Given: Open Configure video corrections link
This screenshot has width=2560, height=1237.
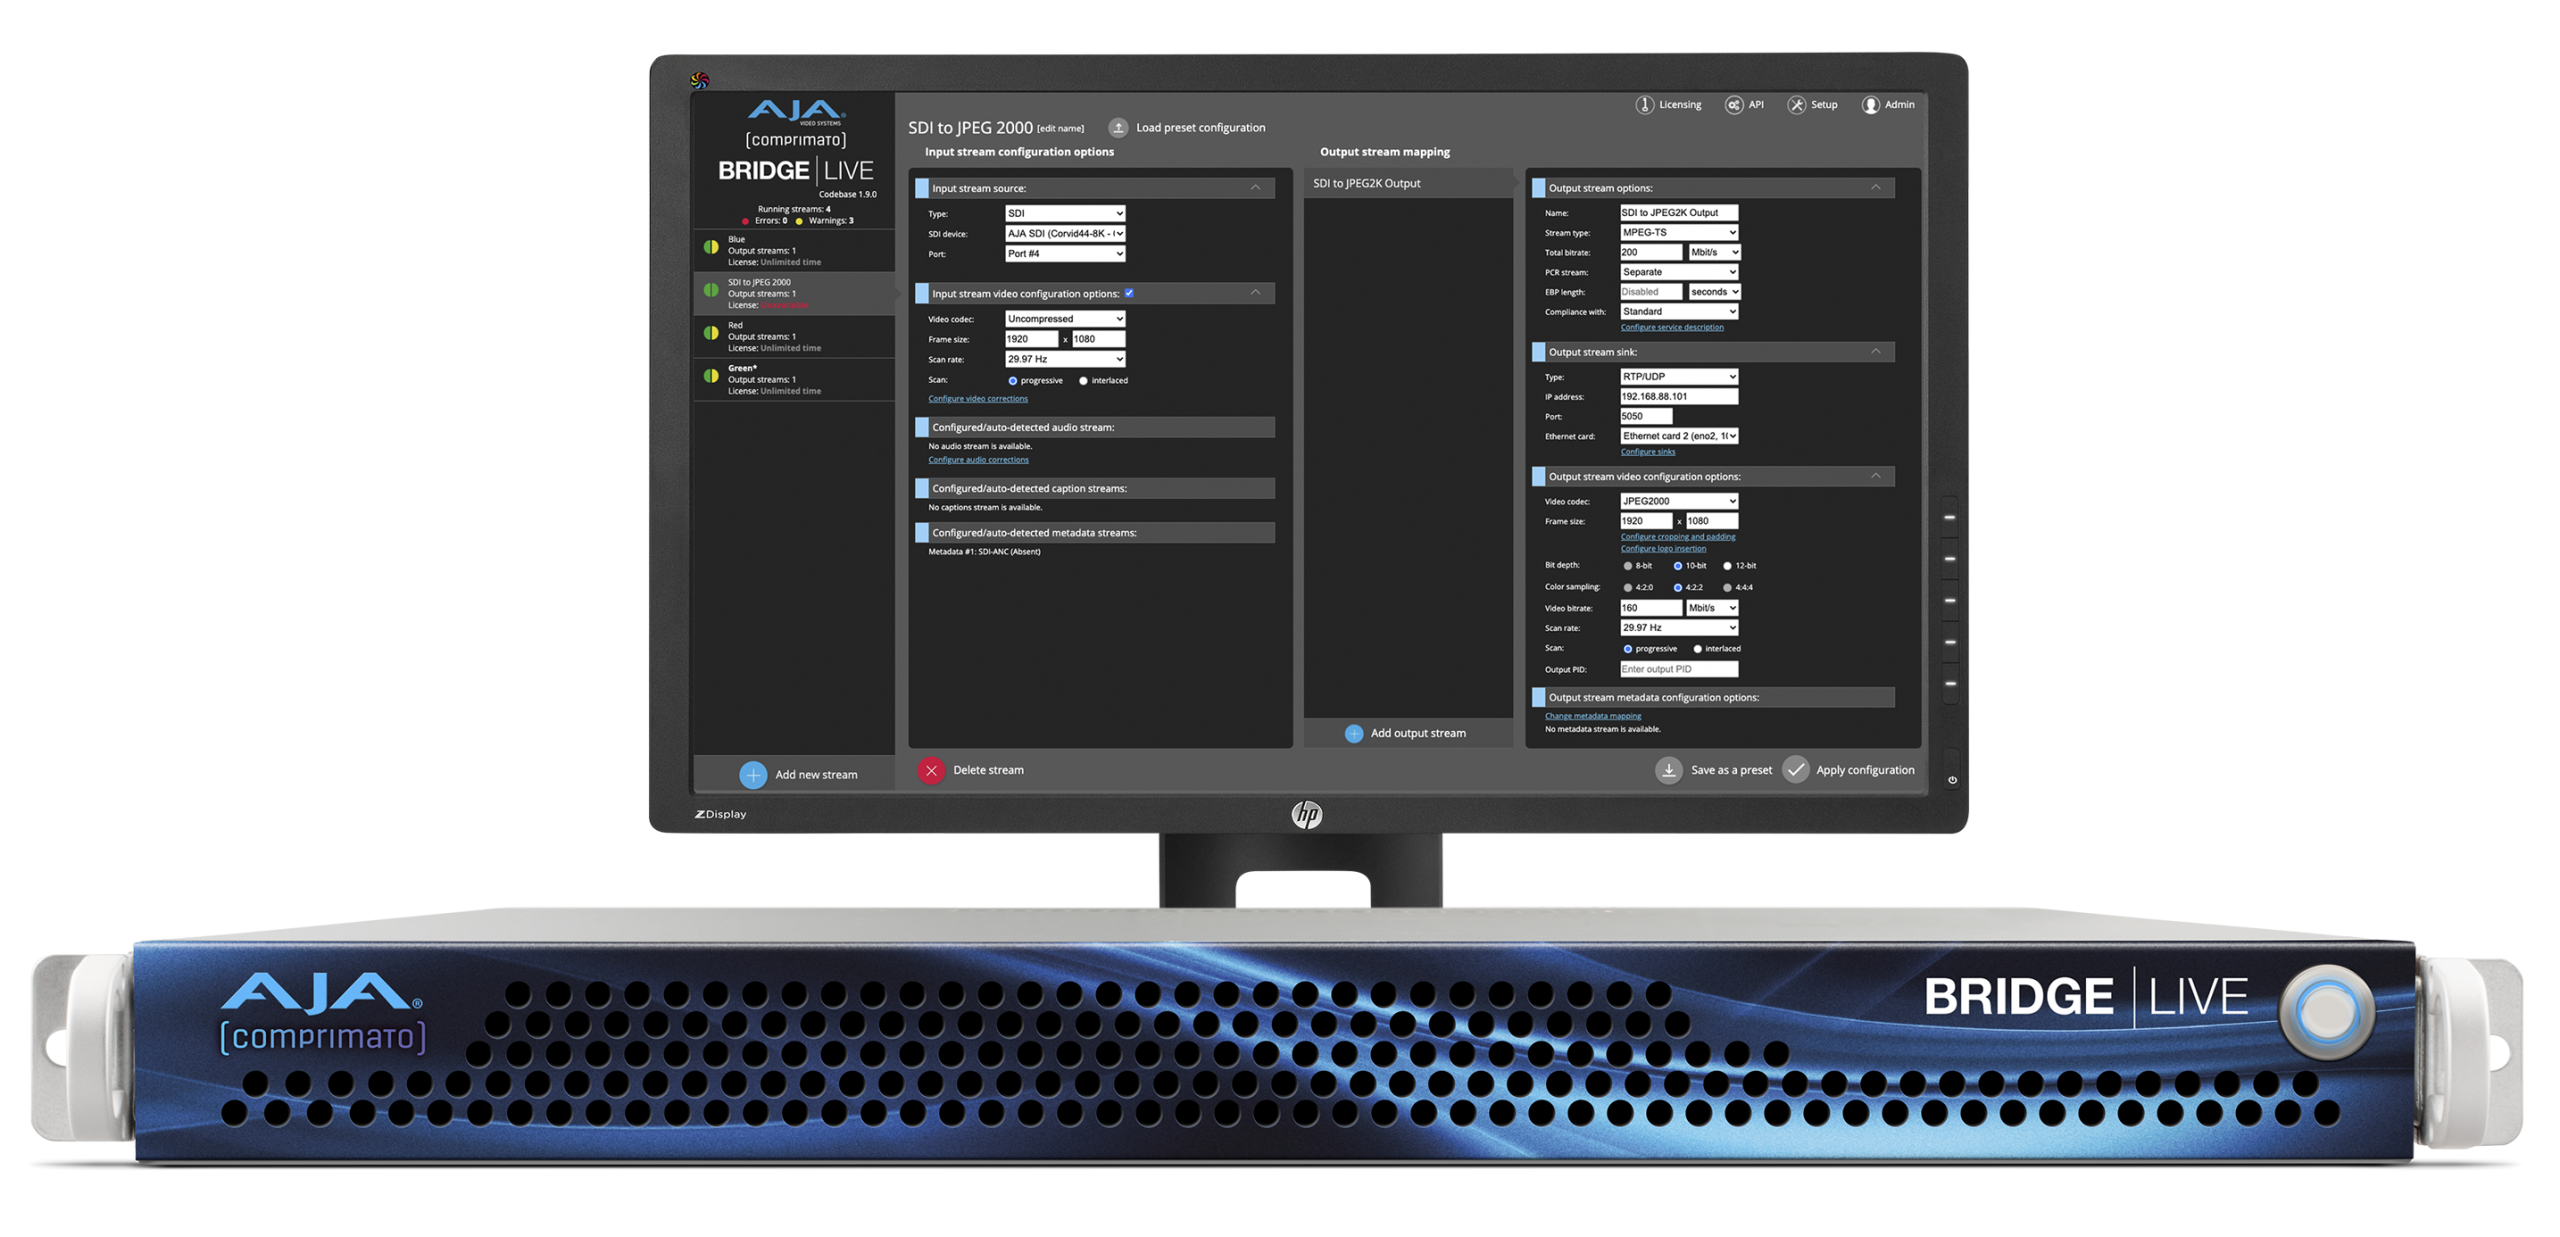Looking at the screenshot, I should [977, 399].
